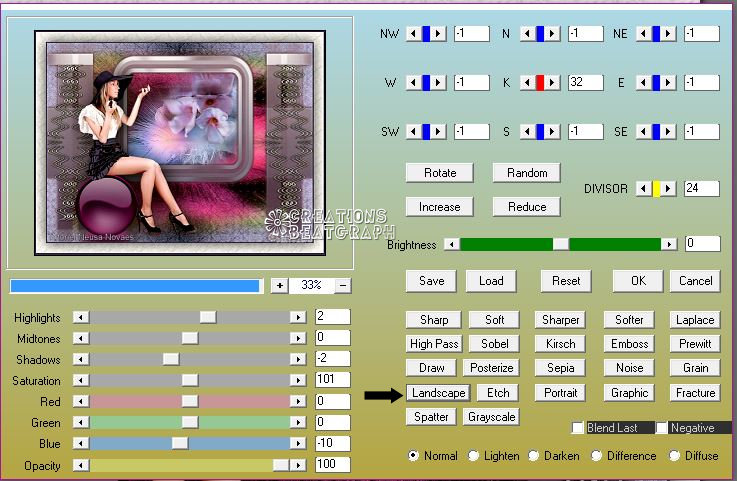Apply the Sobel preset
The height and width of the screenshot is (481, 737).
[x=494, y=344]
